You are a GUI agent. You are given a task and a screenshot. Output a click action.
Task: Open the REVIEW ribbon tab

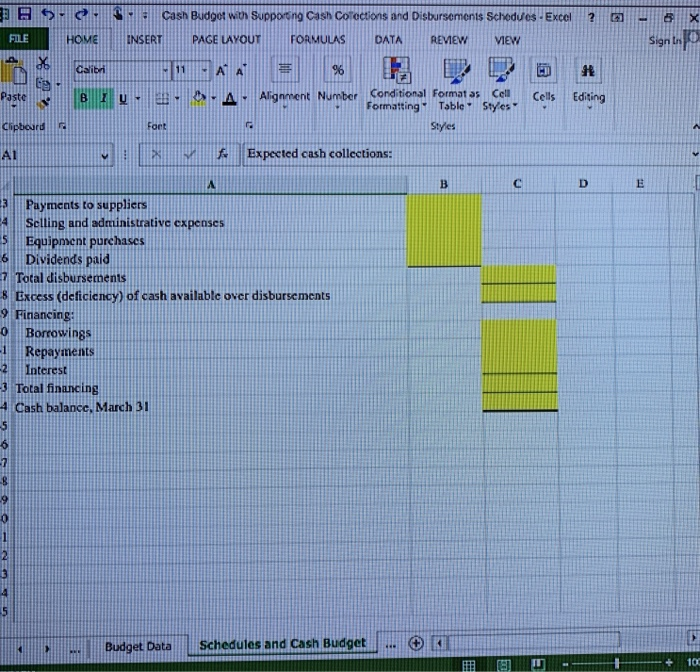point(449,40)
